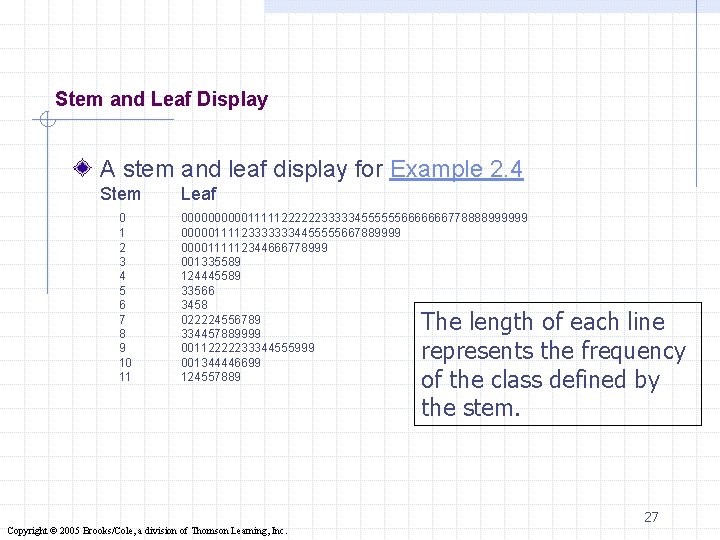Select leaf row 00112222233344555999
Screen dimensions: 720x540
(x=248, y=348)
